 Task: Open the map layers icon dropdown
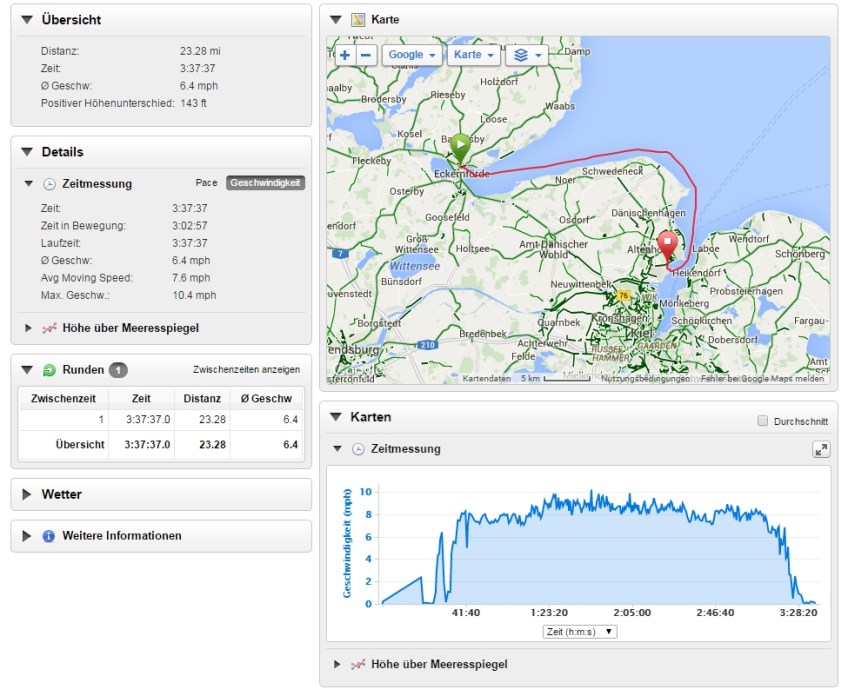[526, 55]
